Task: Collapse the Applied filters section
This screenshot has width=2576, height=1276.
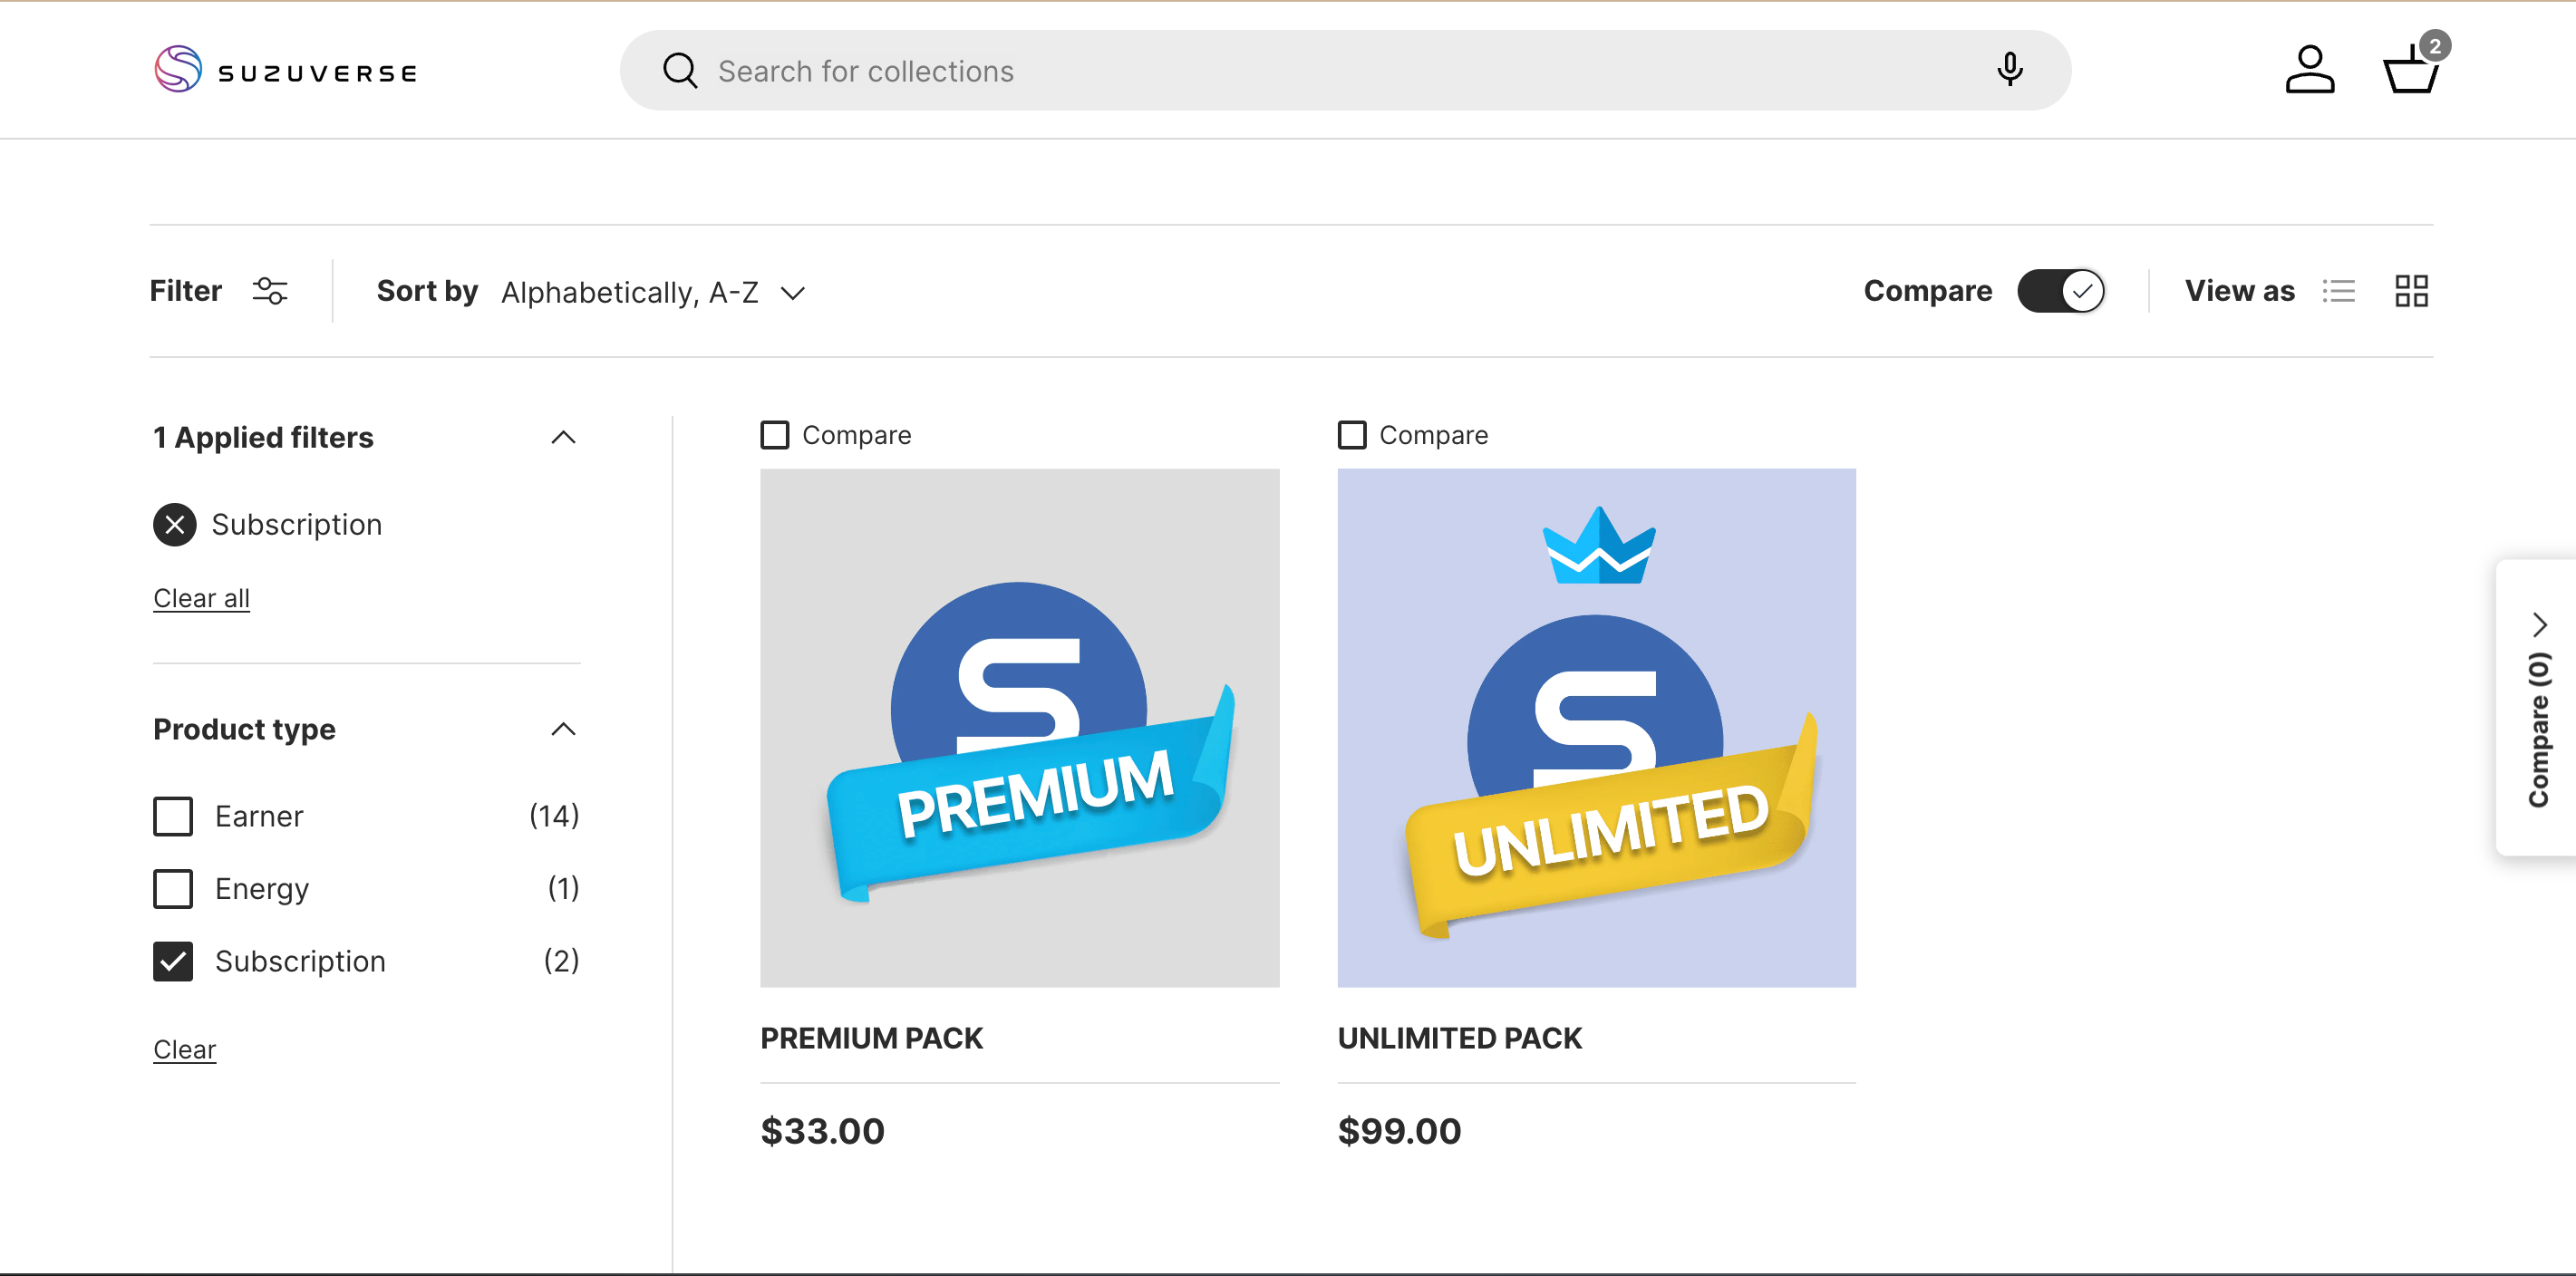Action: (563, 437)
